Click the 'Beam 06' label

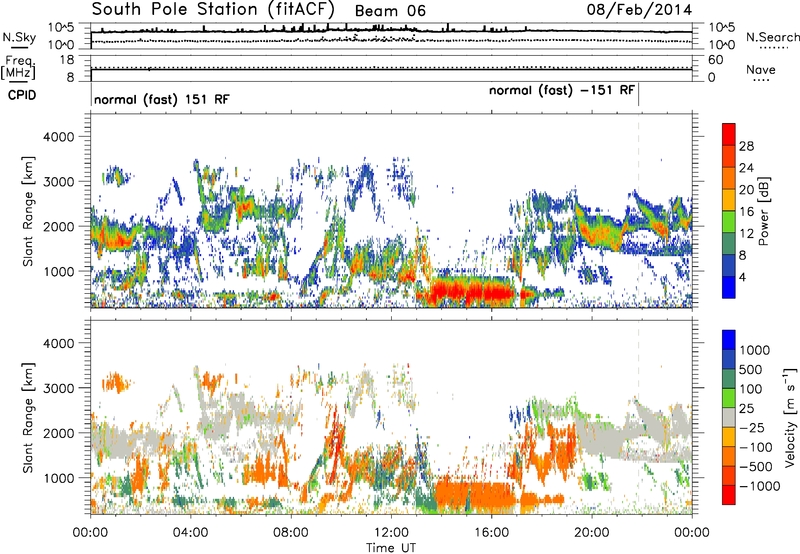390,11
